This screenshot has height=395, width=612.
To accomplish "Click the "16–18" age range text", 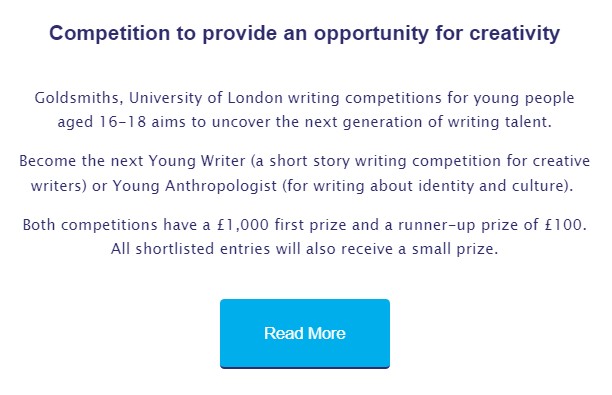I will point(122,122).
